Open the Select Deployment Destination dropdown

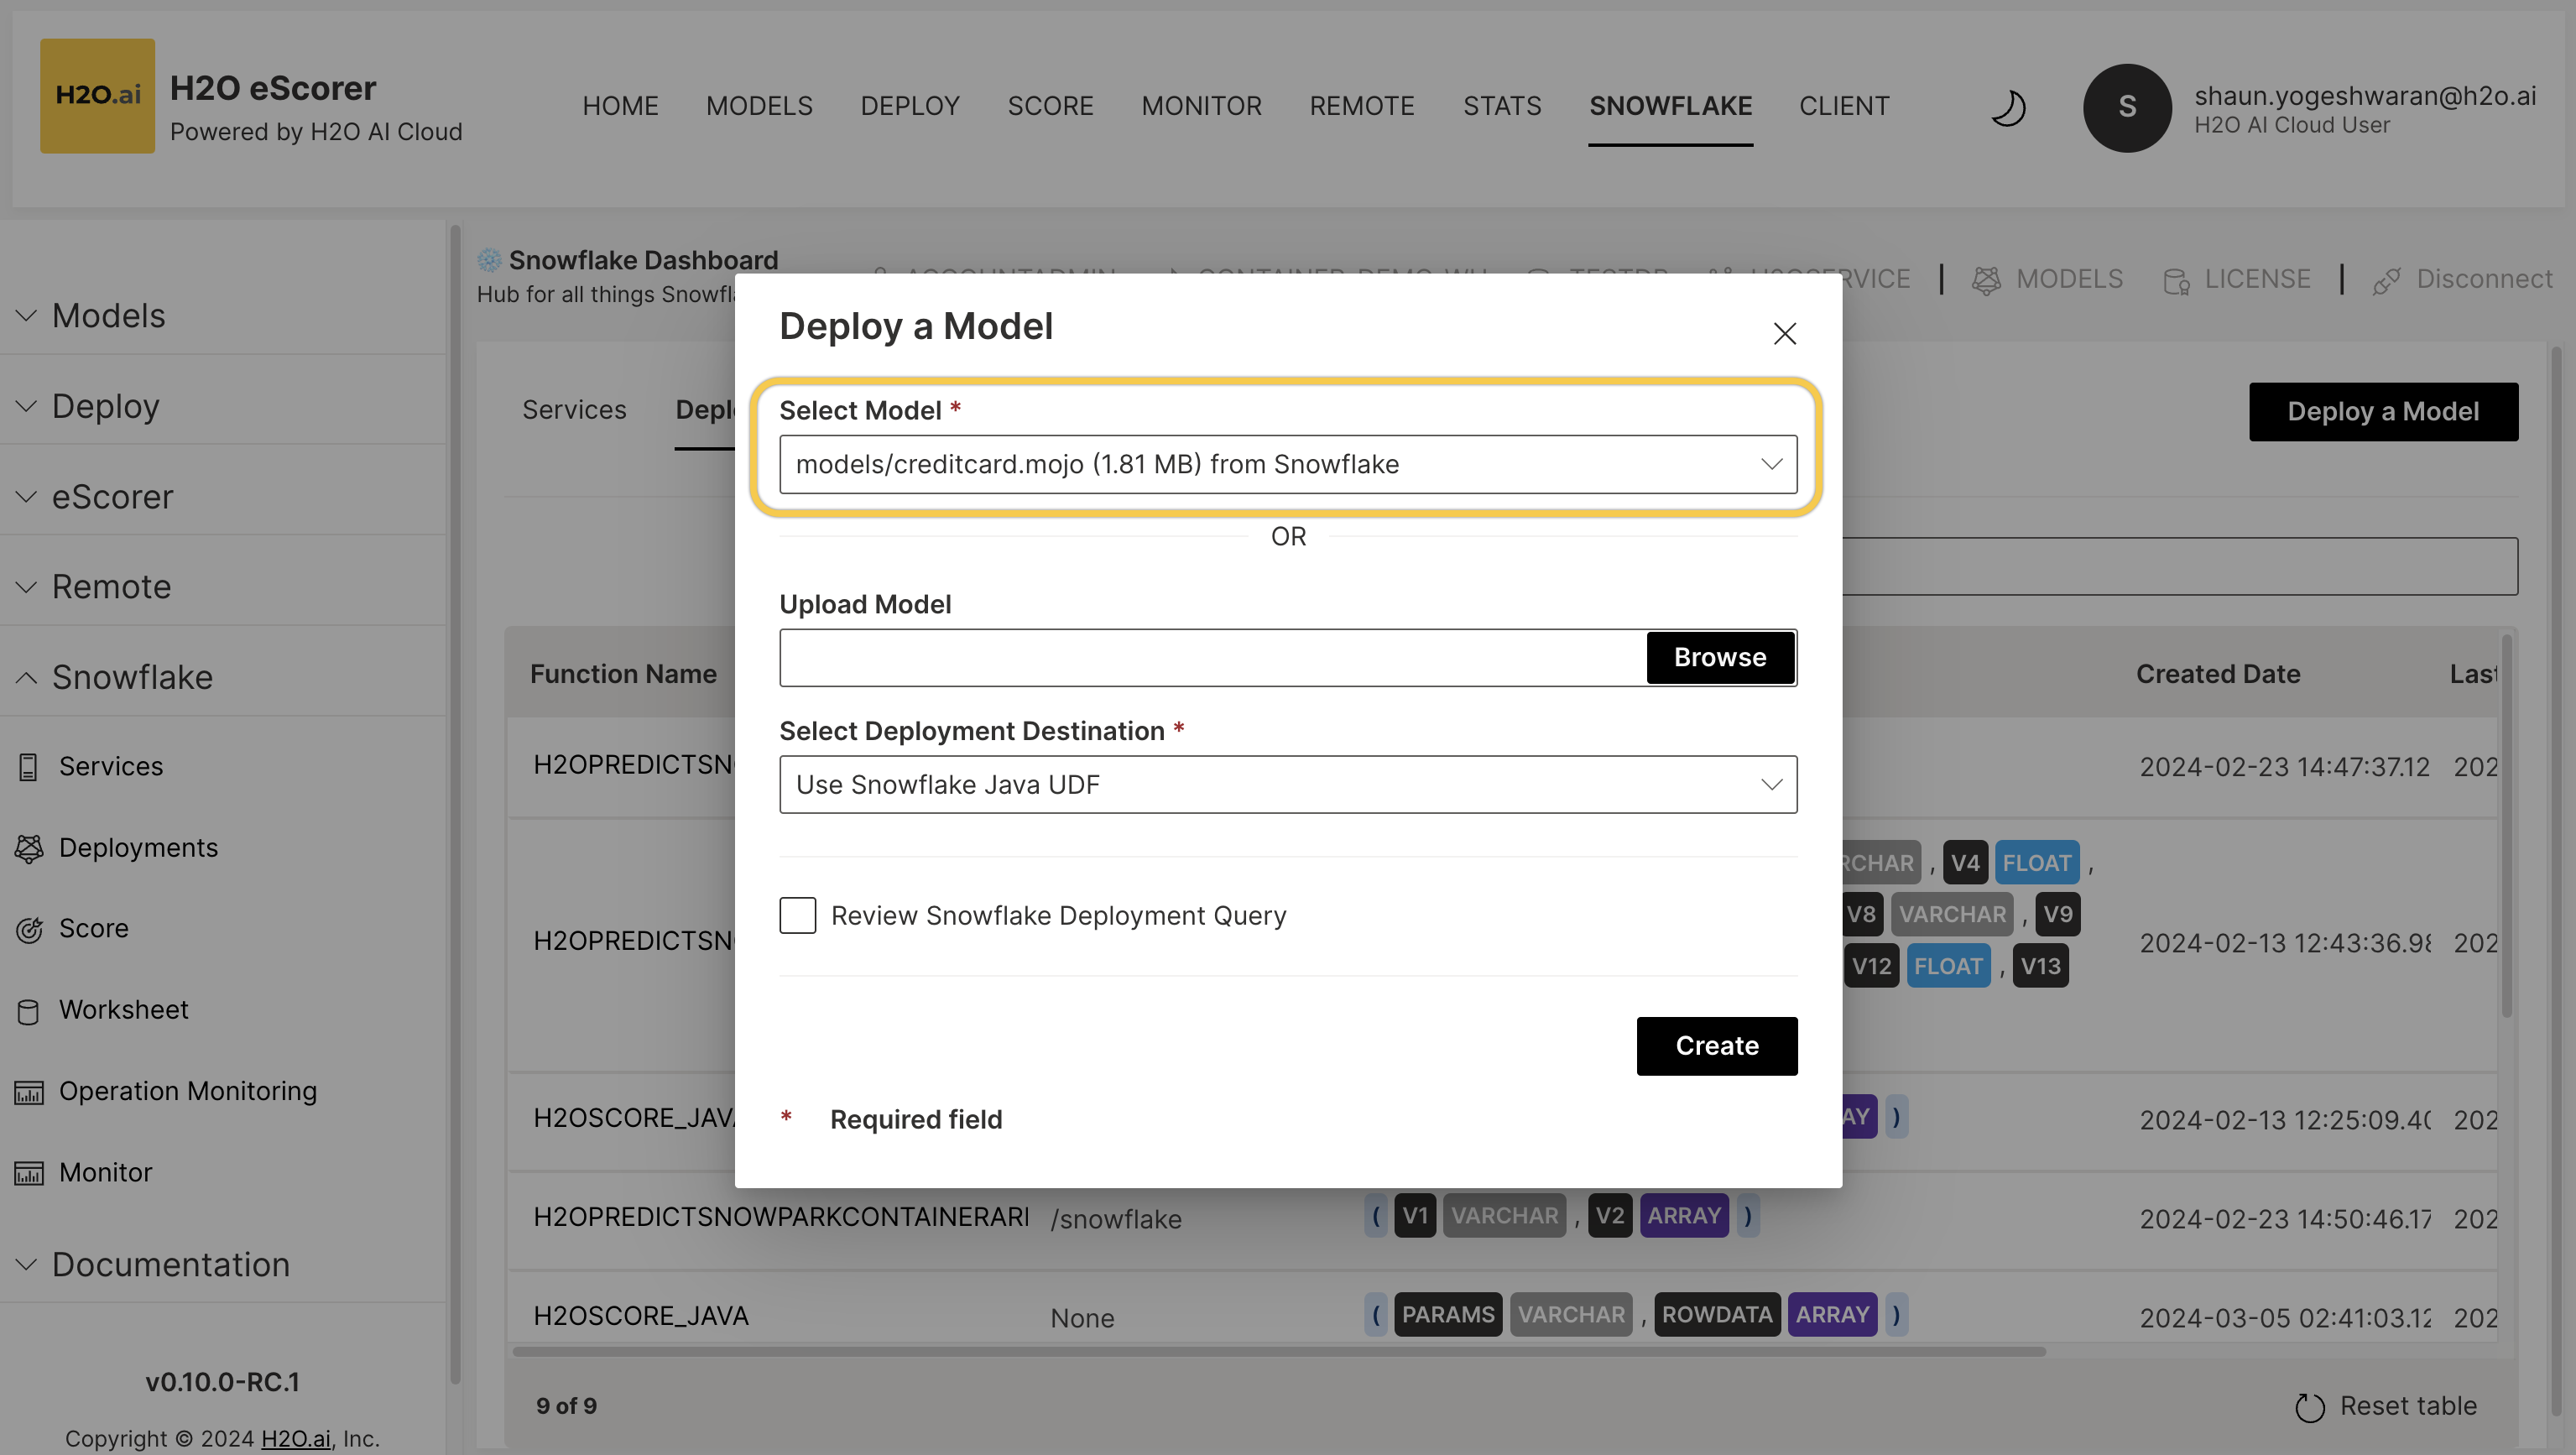click(x=1287, y=784)
